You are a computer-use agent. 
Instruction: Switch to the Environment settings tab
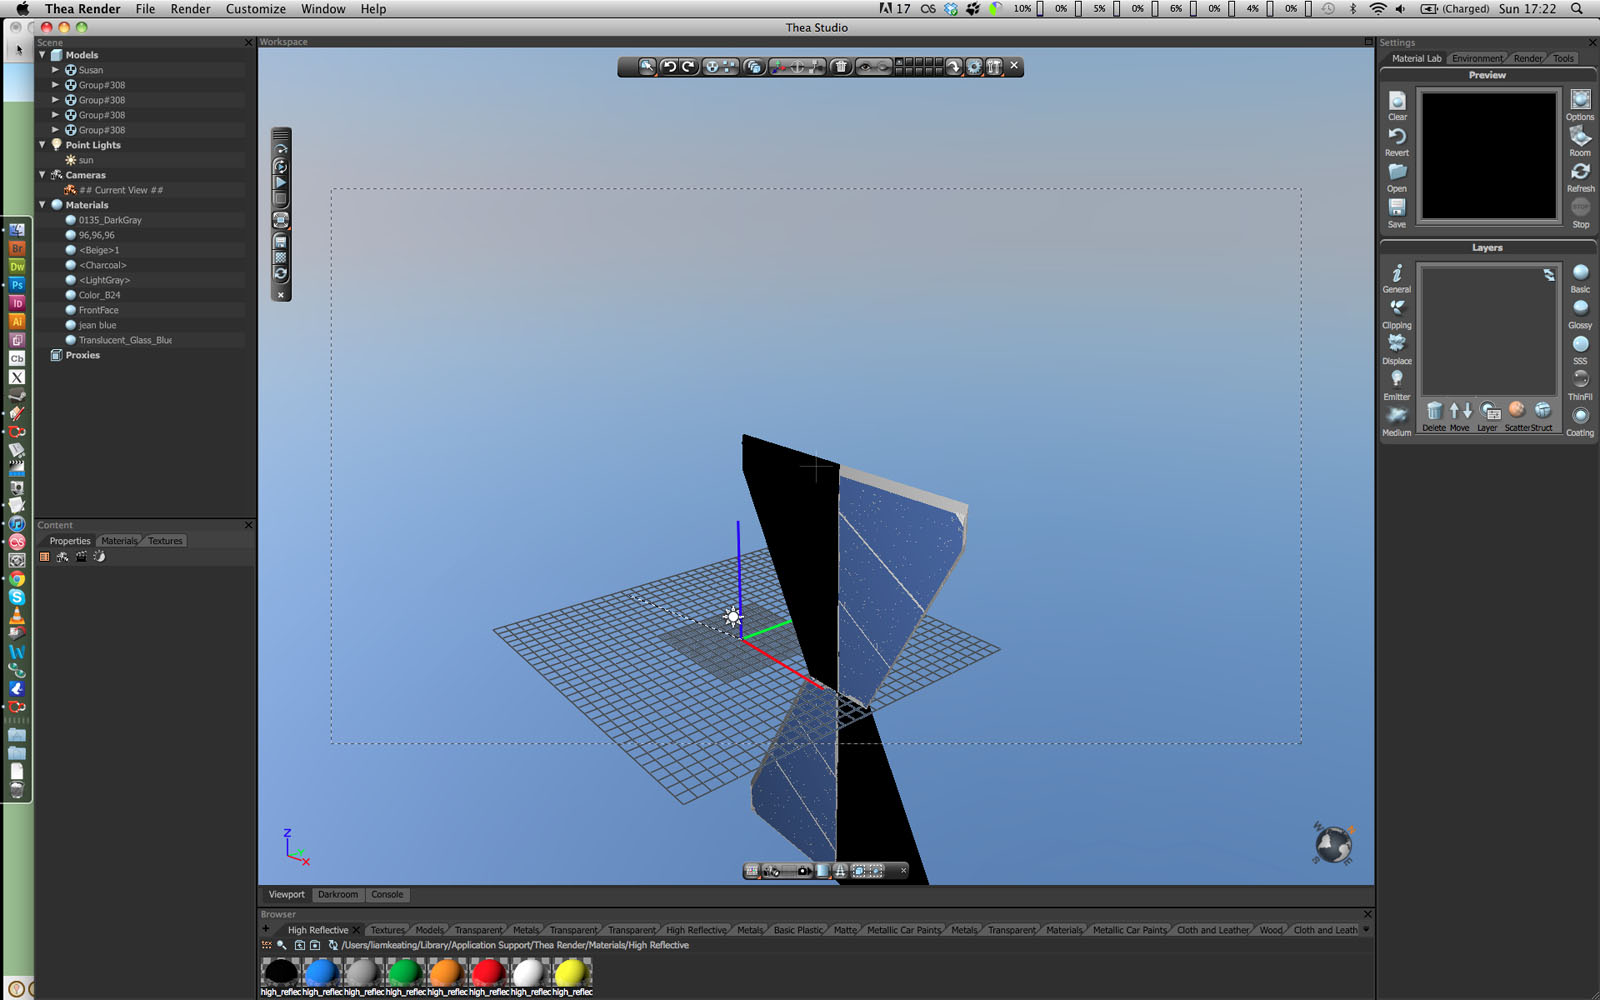1477,59
